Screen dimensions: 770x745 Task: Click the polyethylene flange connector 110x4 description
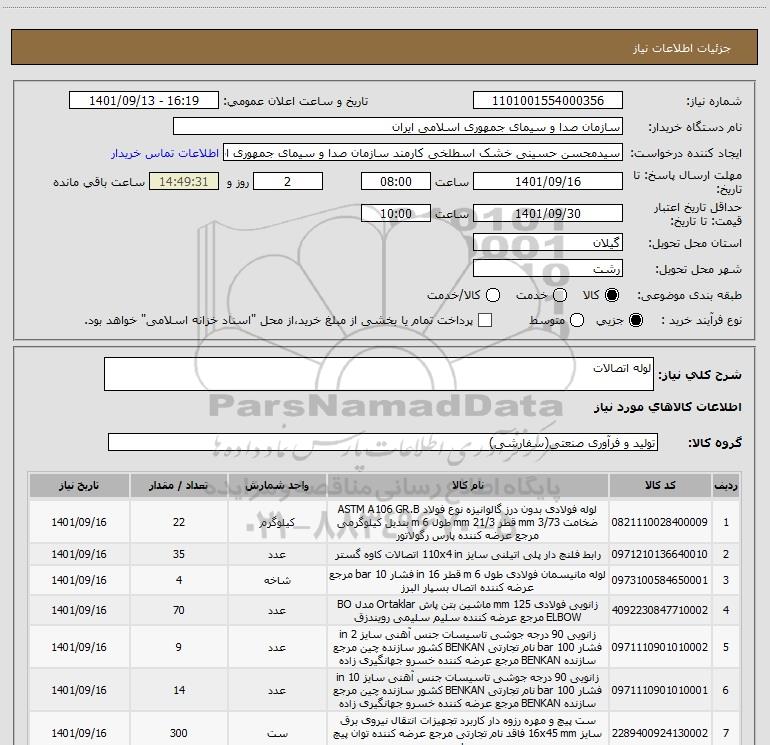pos(468,555)
